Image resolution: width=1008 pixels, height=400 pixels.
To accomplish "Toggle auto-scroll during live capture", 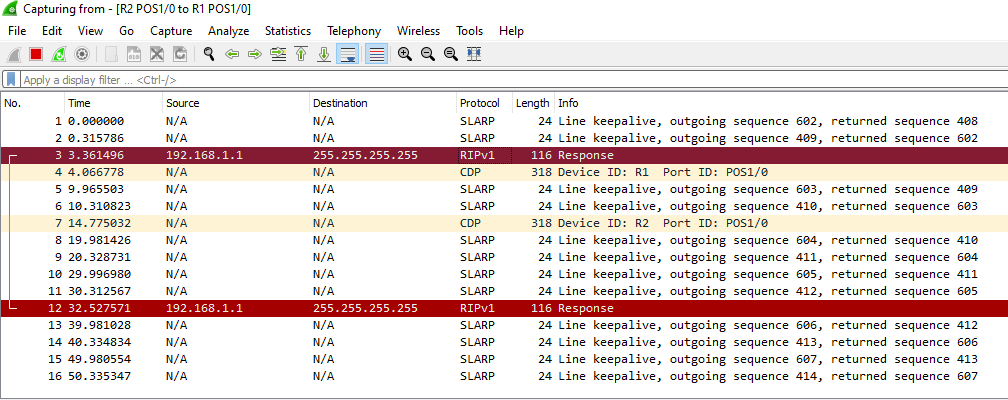I will (x=347, y=55).
